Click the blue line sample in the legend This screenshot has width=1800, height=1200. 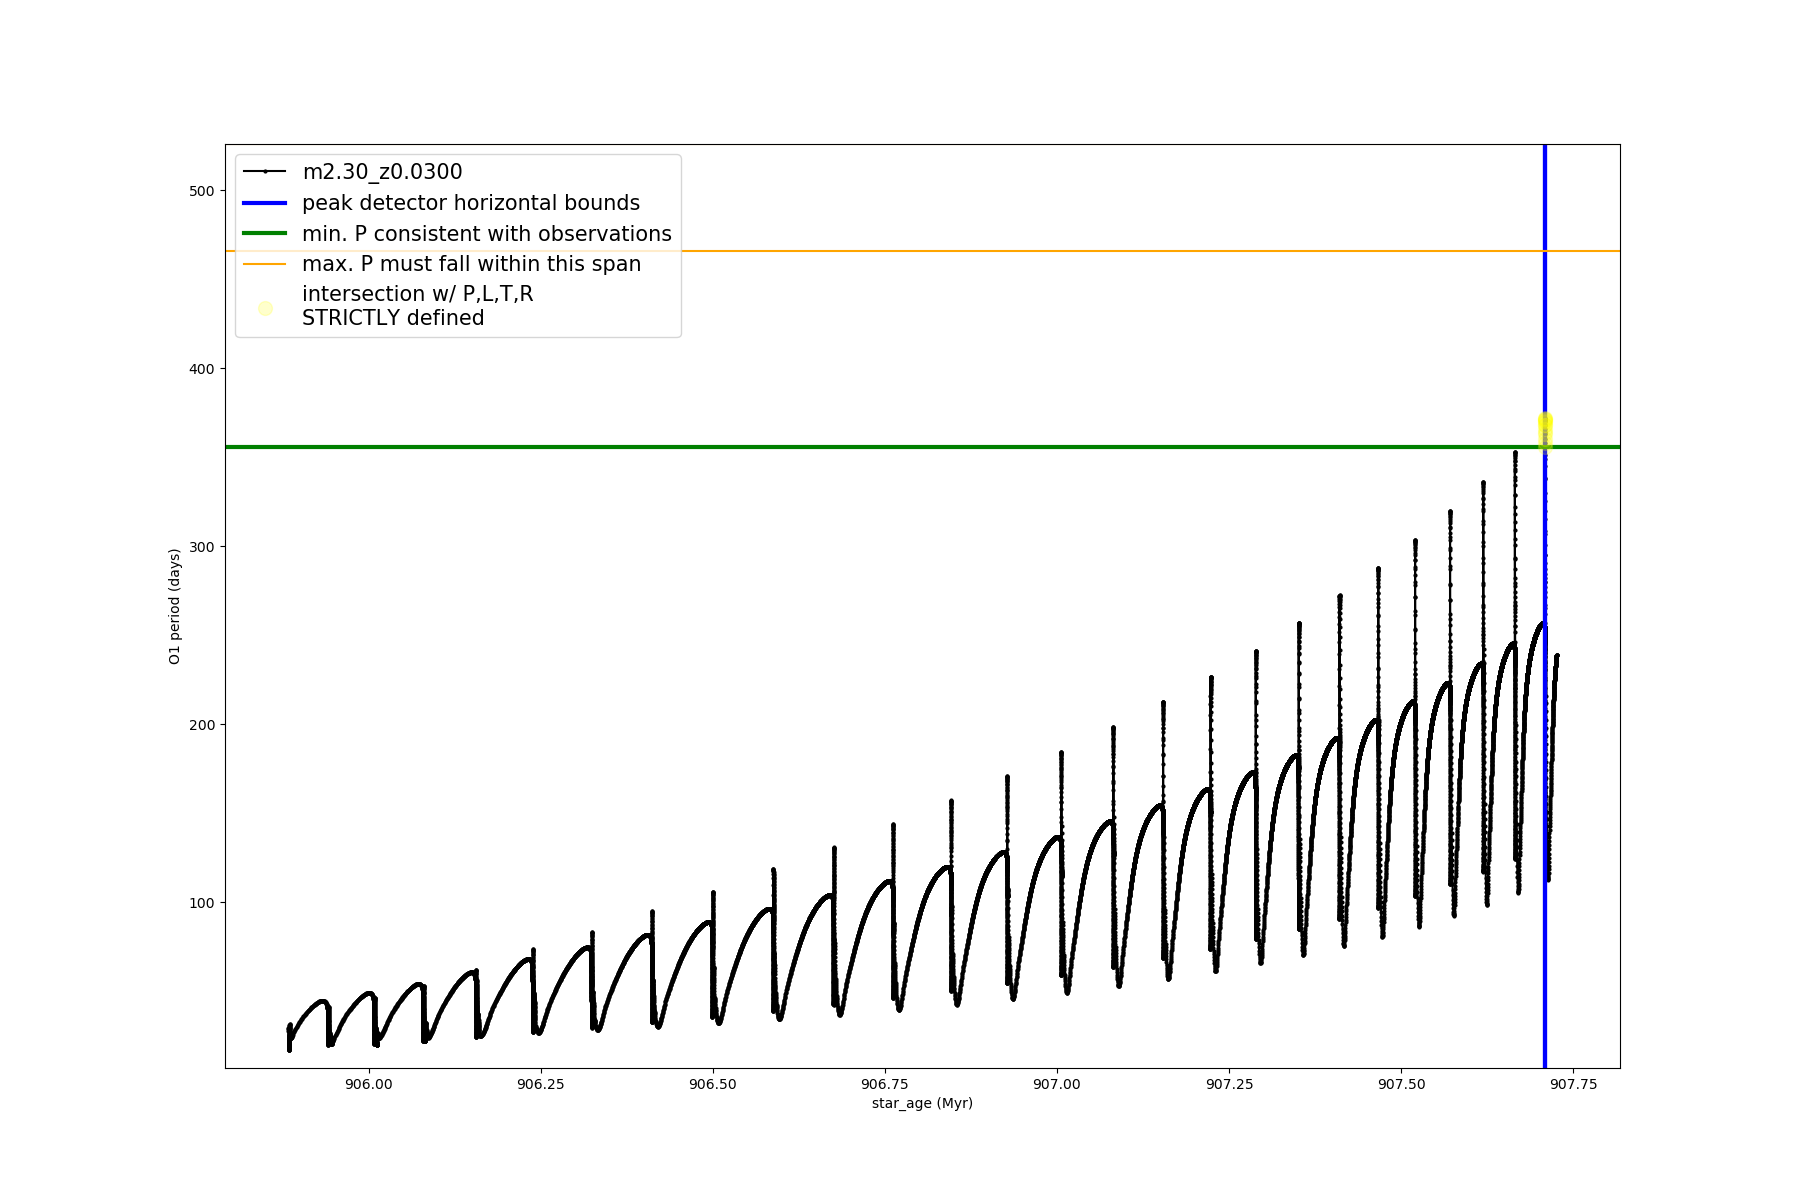tap(265, 203)
